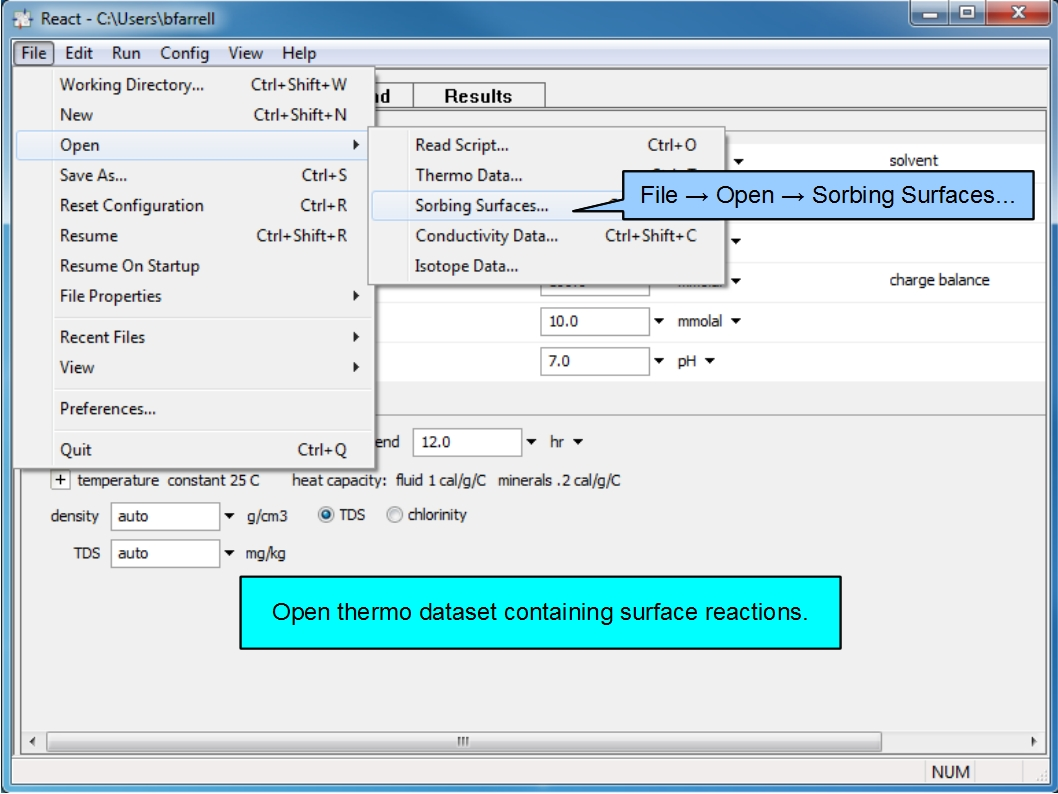Screen dimensions: 1058x794
Task: Open the TDS mg/kg dropdown arrow
Action: 229,553
